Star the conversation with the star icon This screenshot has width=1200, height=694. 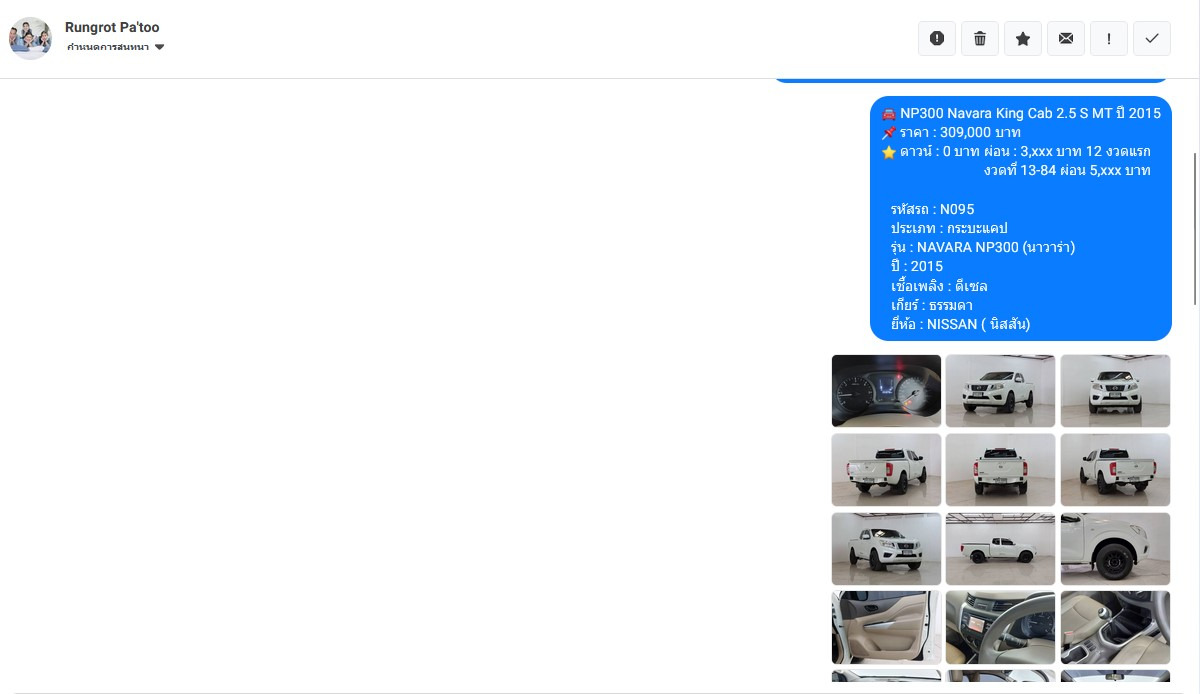(x=1023, y=38)
